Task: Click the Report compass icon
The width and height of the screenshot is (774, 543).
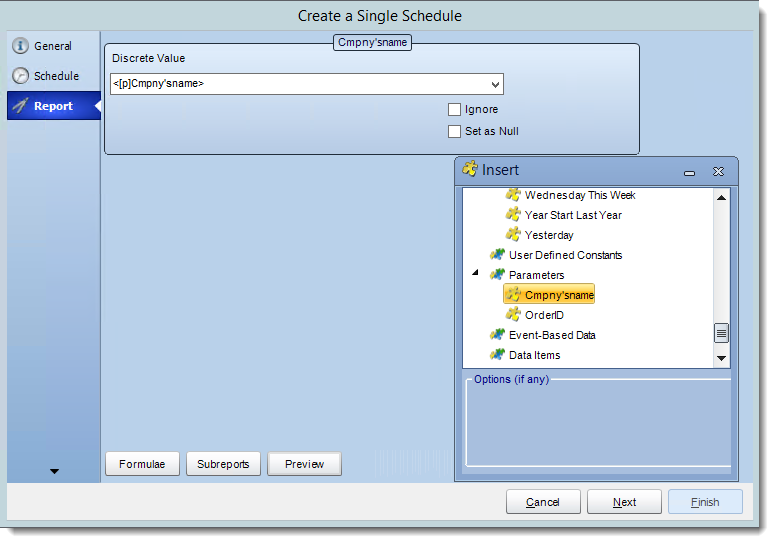Action: pos(20,106)
